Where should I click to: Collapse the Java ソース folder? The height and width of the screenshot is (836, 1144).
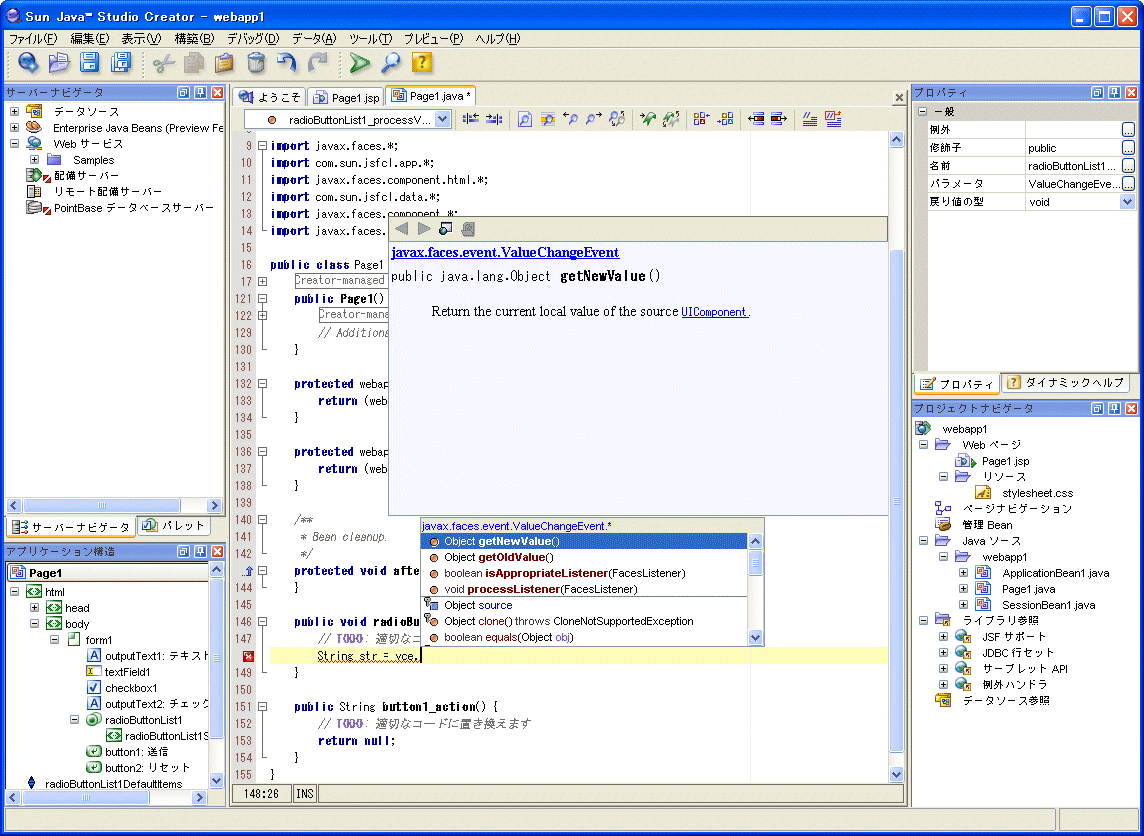click(924, 541)
